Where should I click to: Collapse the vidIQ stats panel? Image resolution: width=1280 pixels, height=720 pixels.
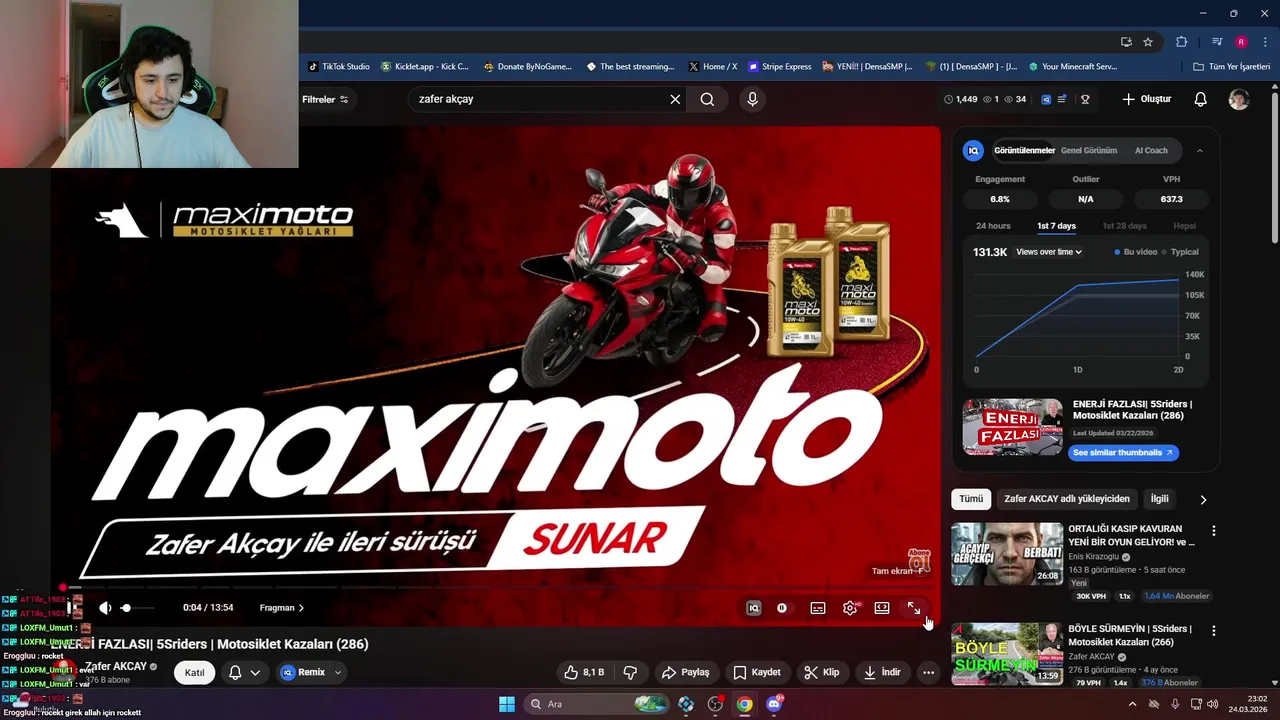(1199, 151)
